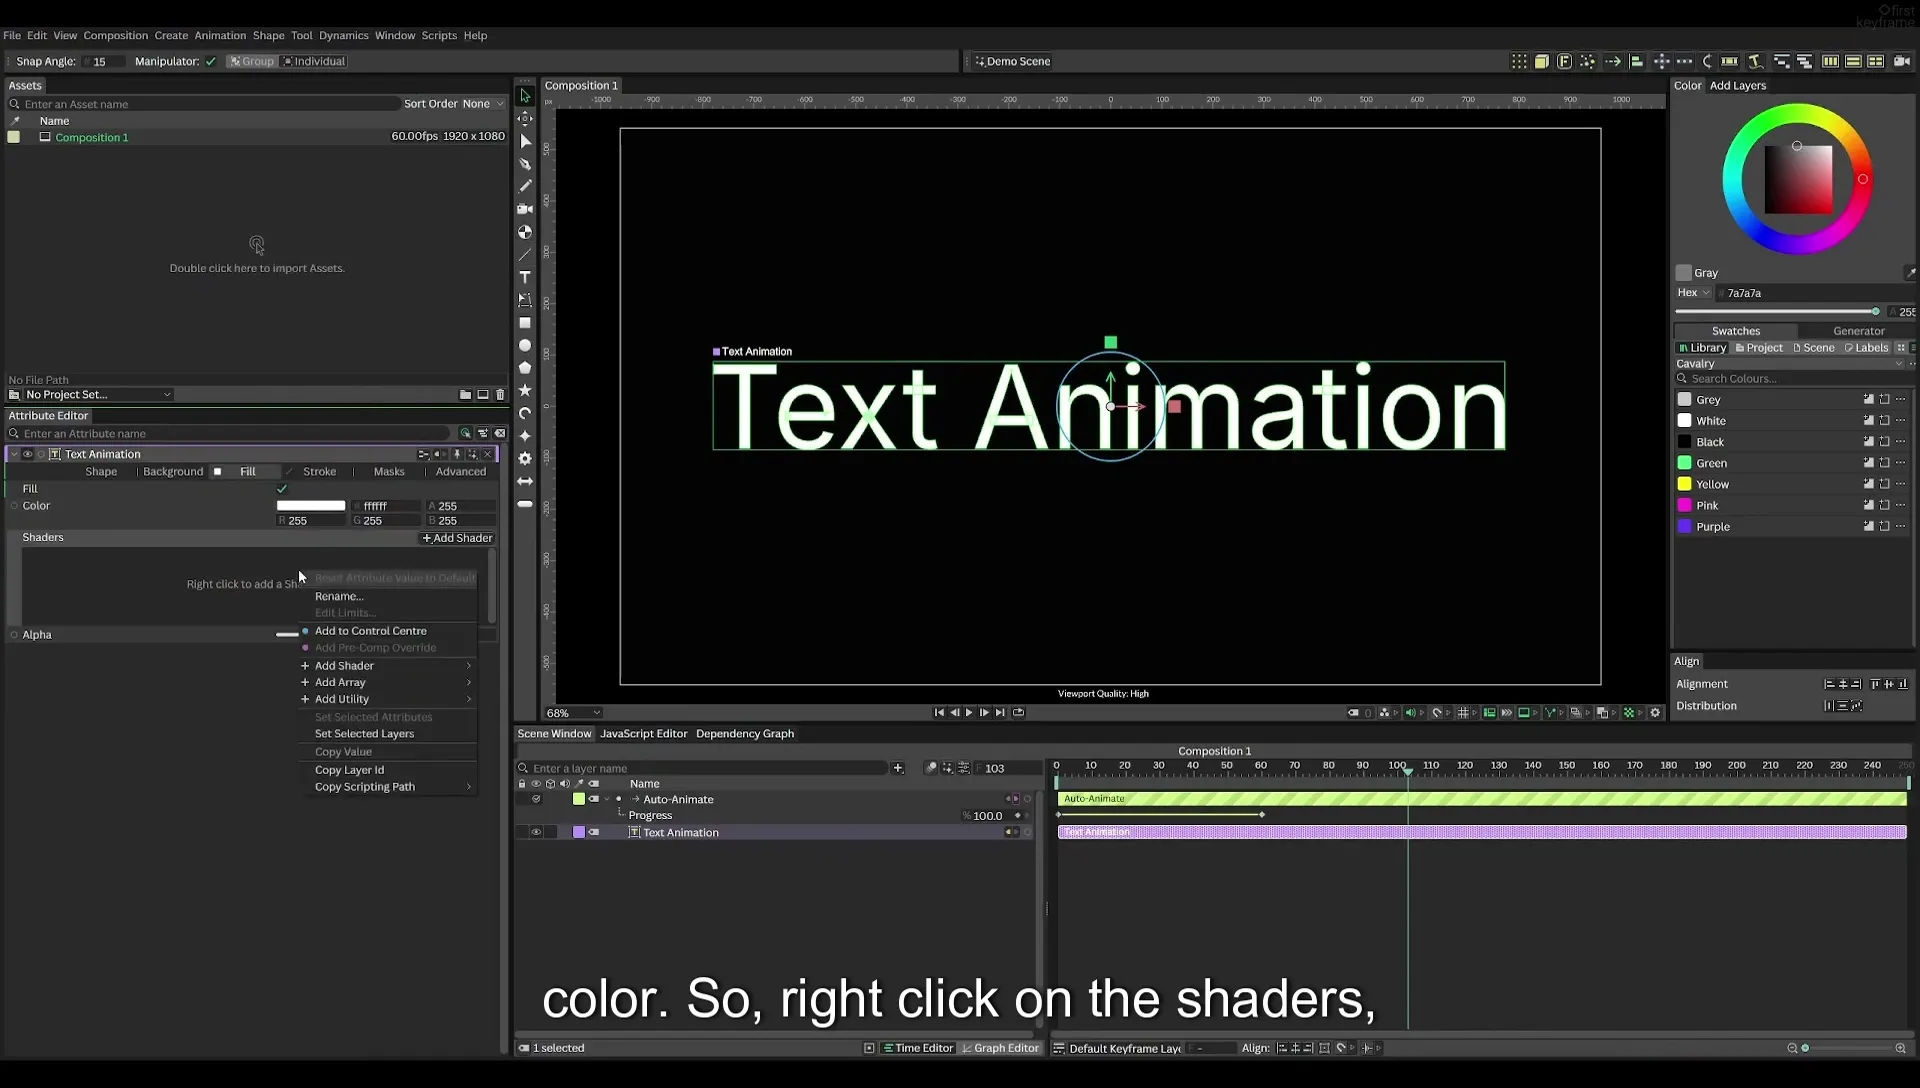Toggle the eye in the Attribute Editor header
The height and width of the screenshot is (1088, 1920).
tap(28, 454)
